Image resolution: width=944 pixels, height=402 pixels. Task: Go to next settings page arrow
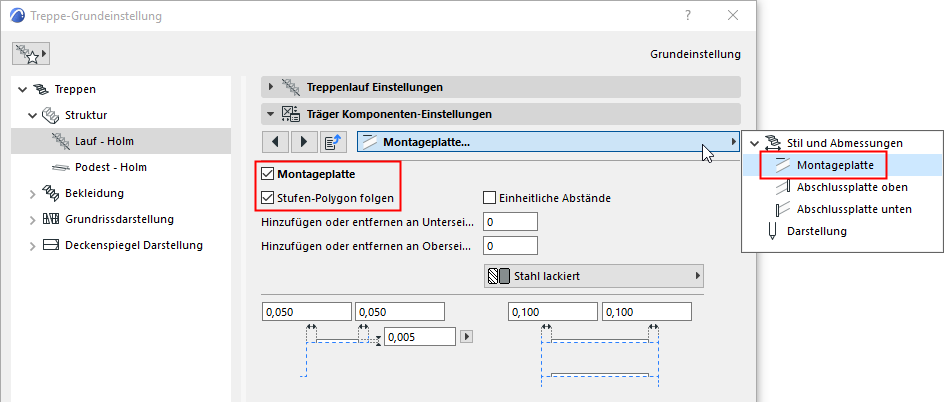click(x=304, y=142)
